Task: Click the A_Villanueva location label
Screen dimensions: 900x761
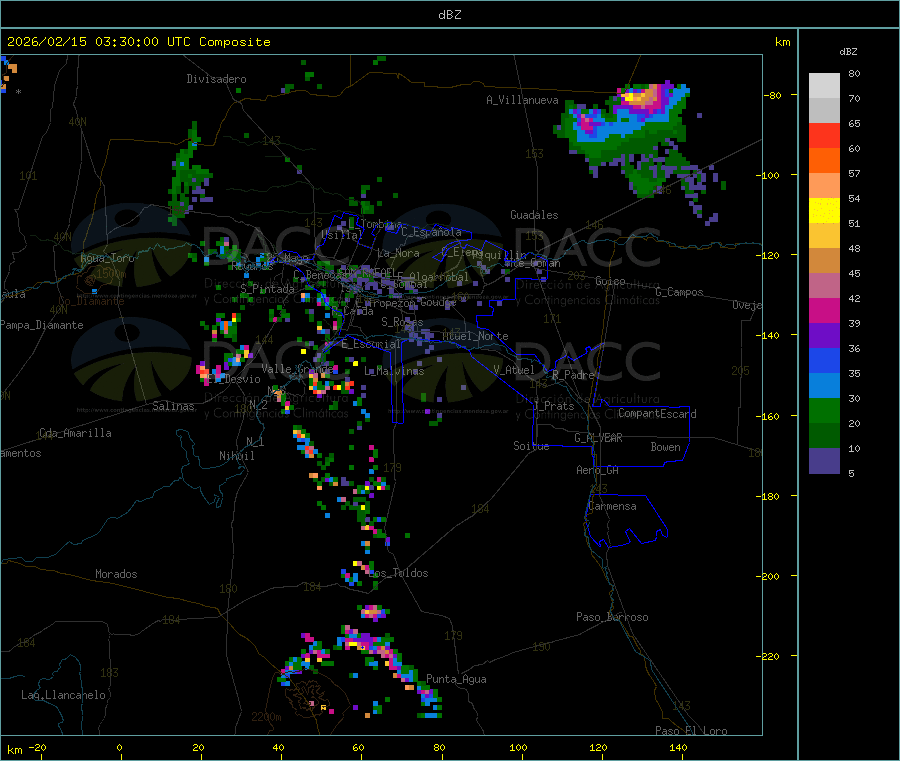Action: (x=522, y=100)
